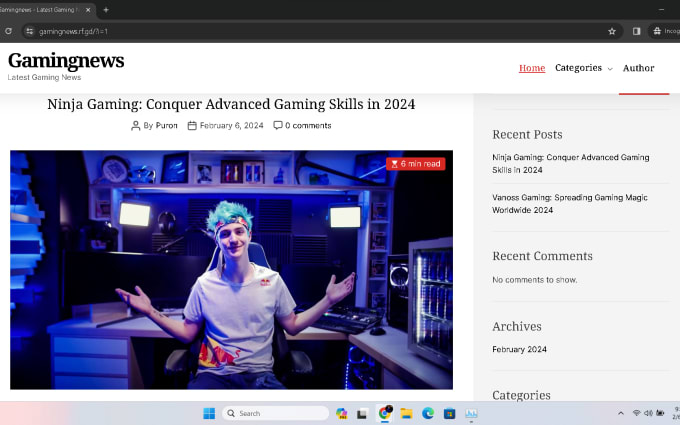The height and width of the screenshot is (425, 680).
Task: Open the browser side panel icon
Action: (x=636, y=31)
